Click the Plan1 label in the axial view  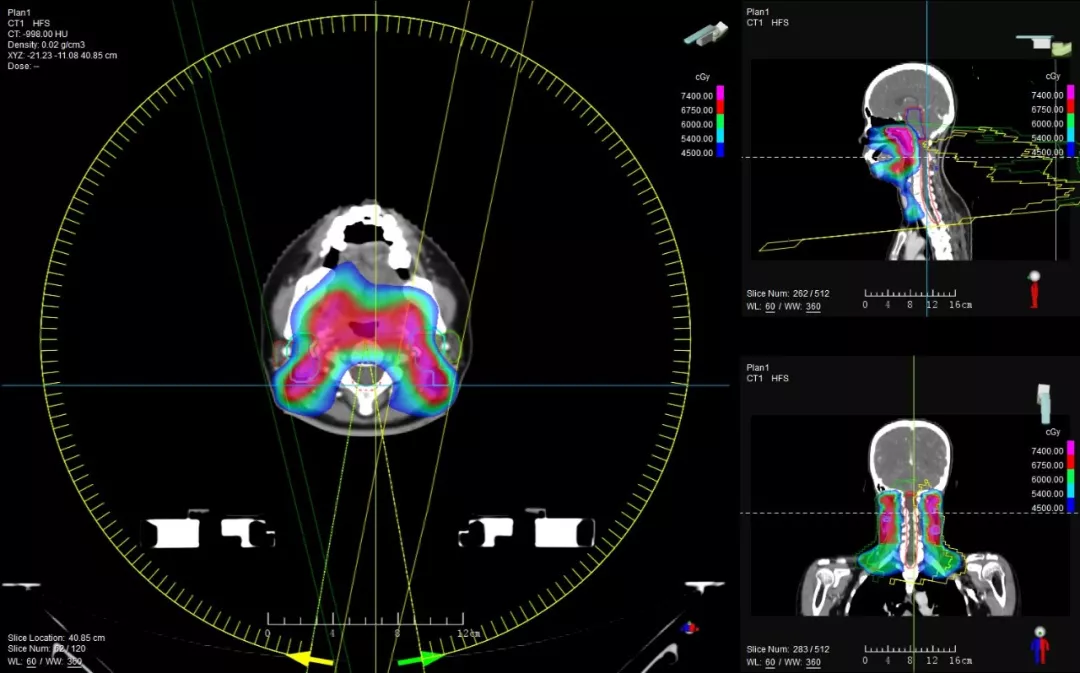click(x=20, y=12)
